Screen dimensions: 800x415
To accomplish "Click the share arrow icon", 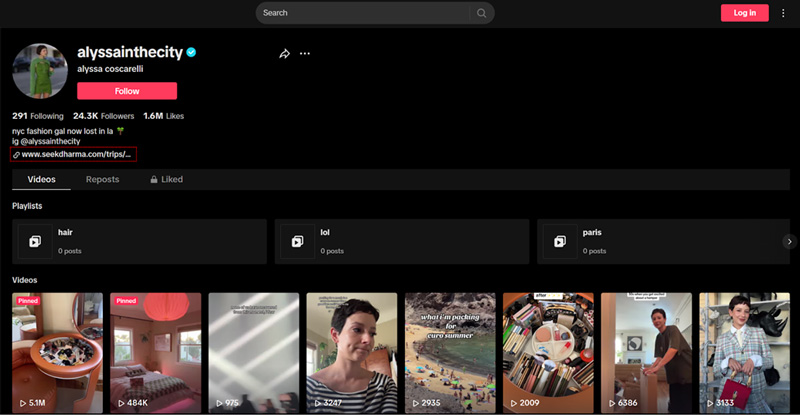I will [x=284, y=54].
